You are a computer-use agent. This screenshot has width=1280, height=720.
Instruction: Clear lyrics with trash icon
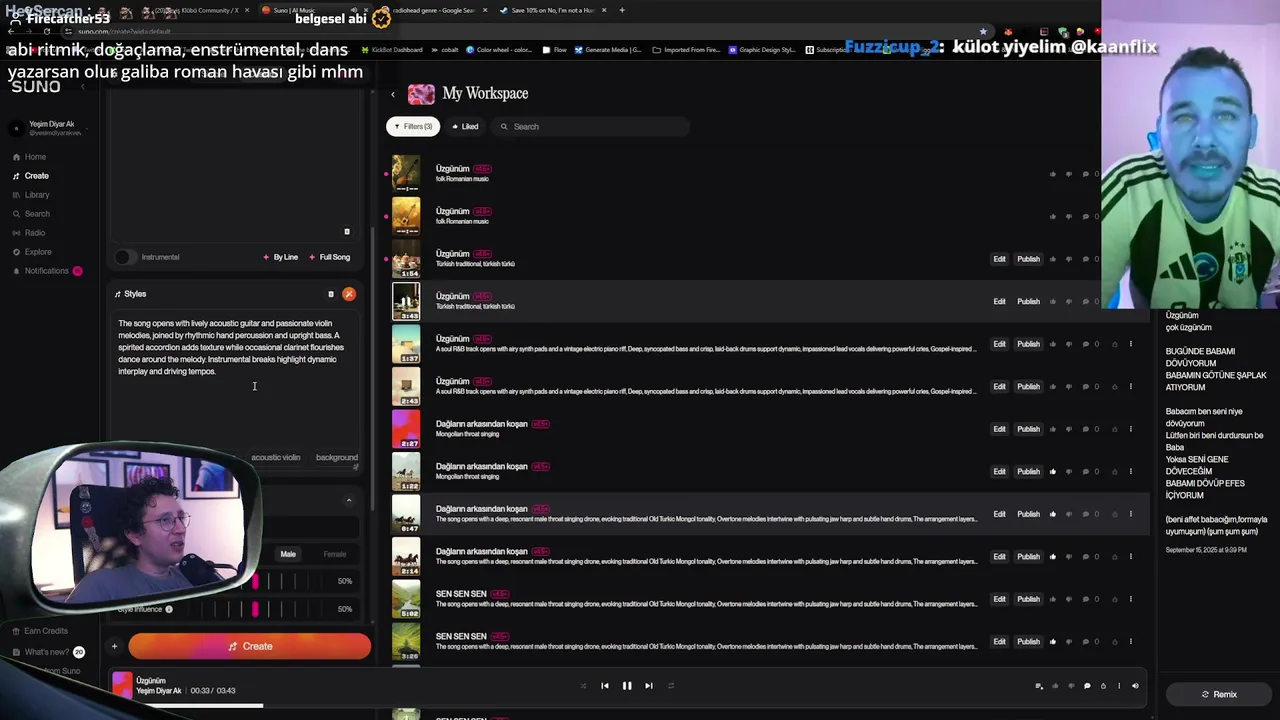click(347, 232)
